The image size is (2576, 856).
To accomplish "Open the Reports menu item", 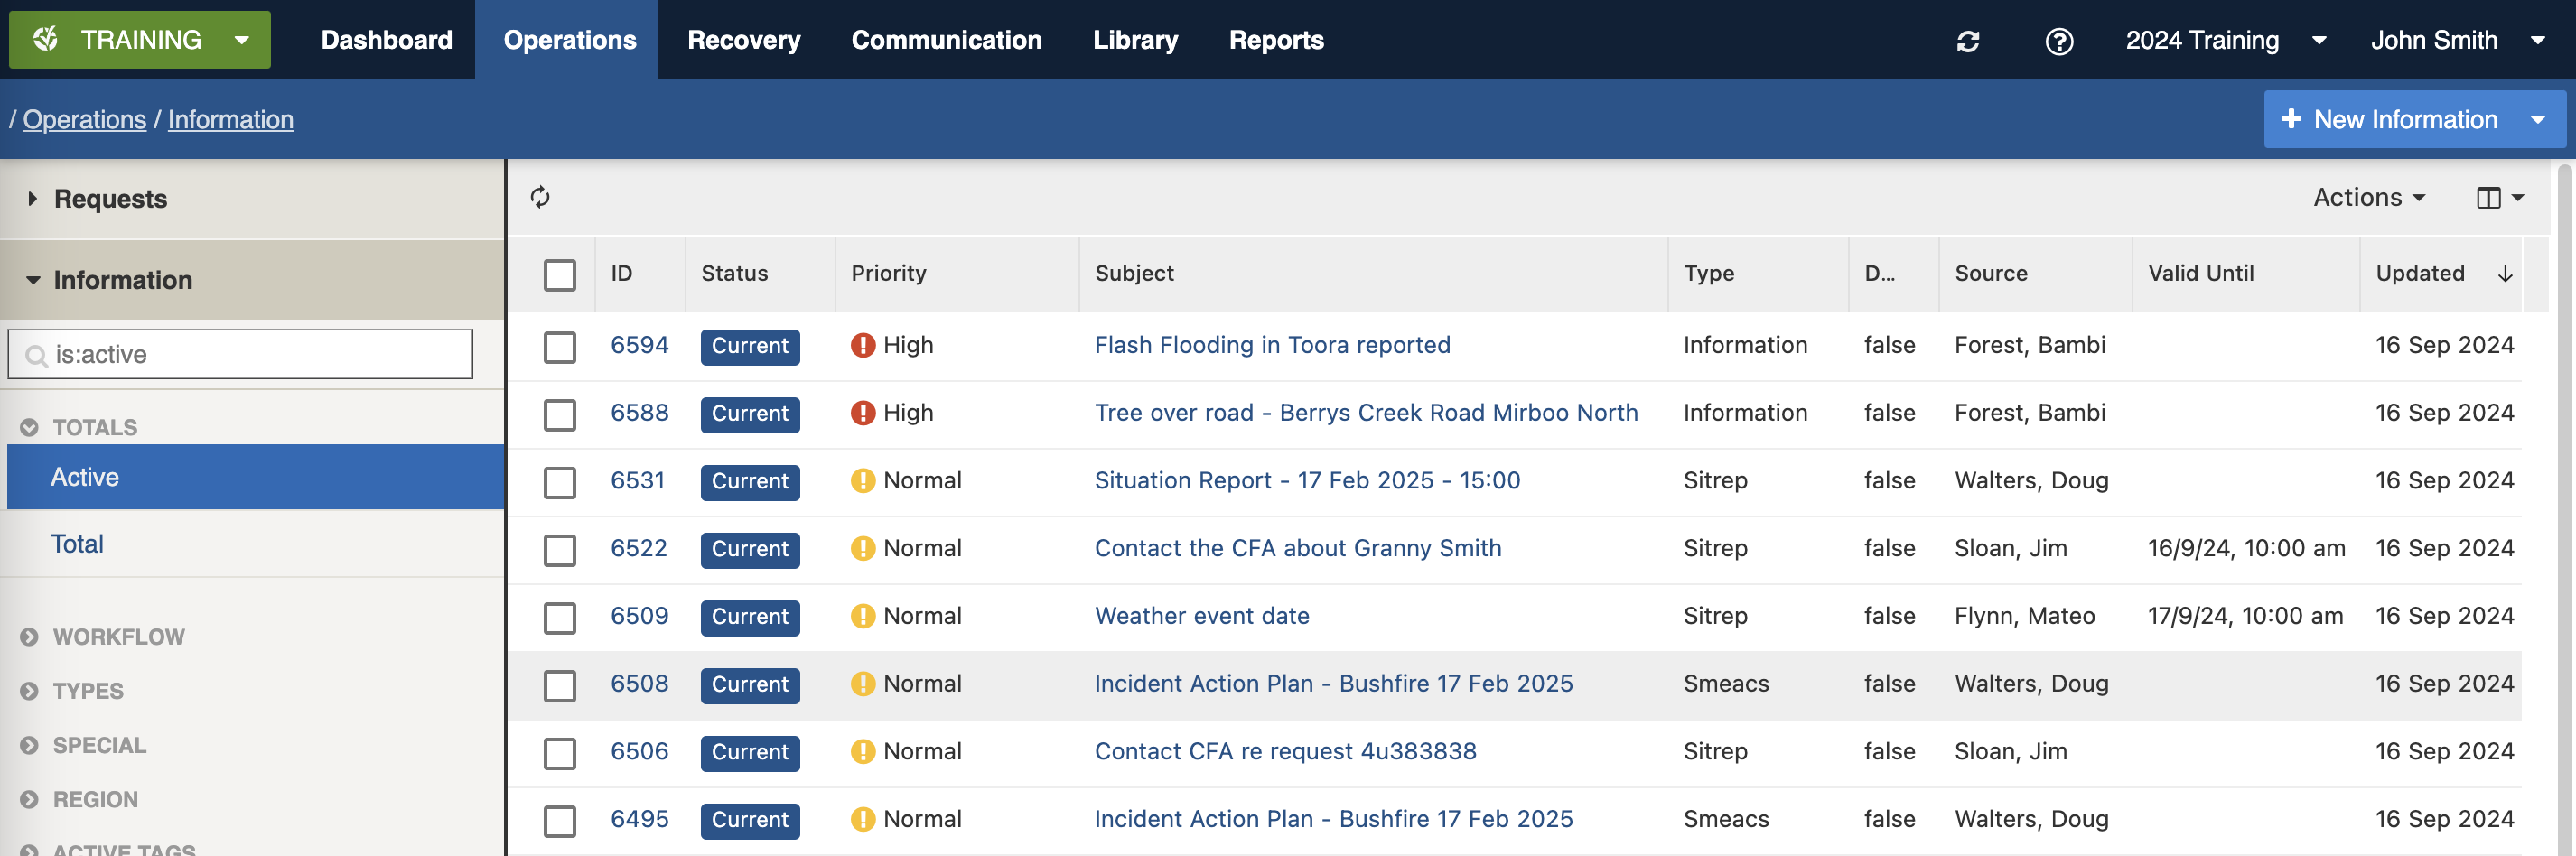I will pos(1275,41).
